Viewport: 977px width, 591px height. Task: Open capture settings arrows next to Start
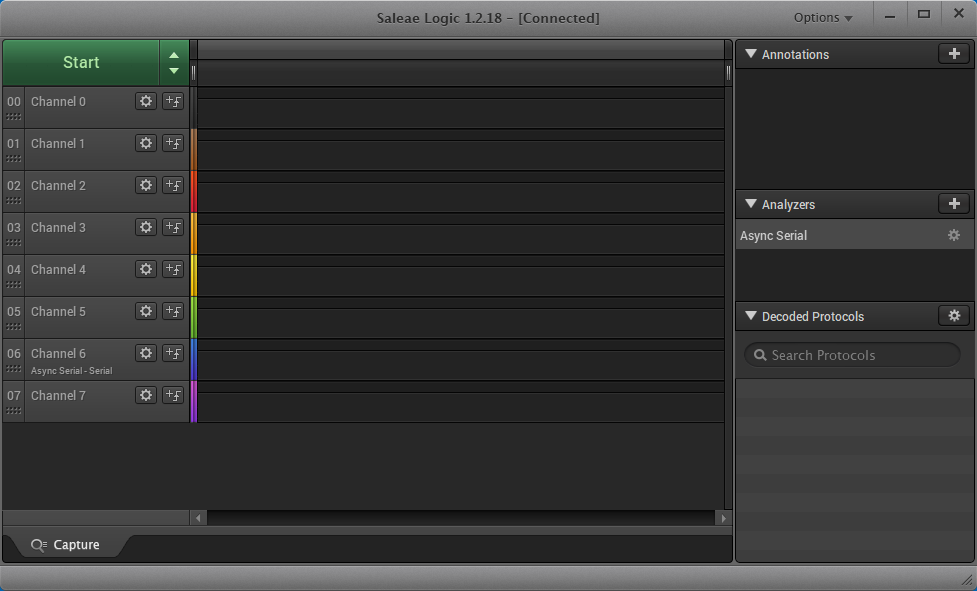click(x=174, y=62)
